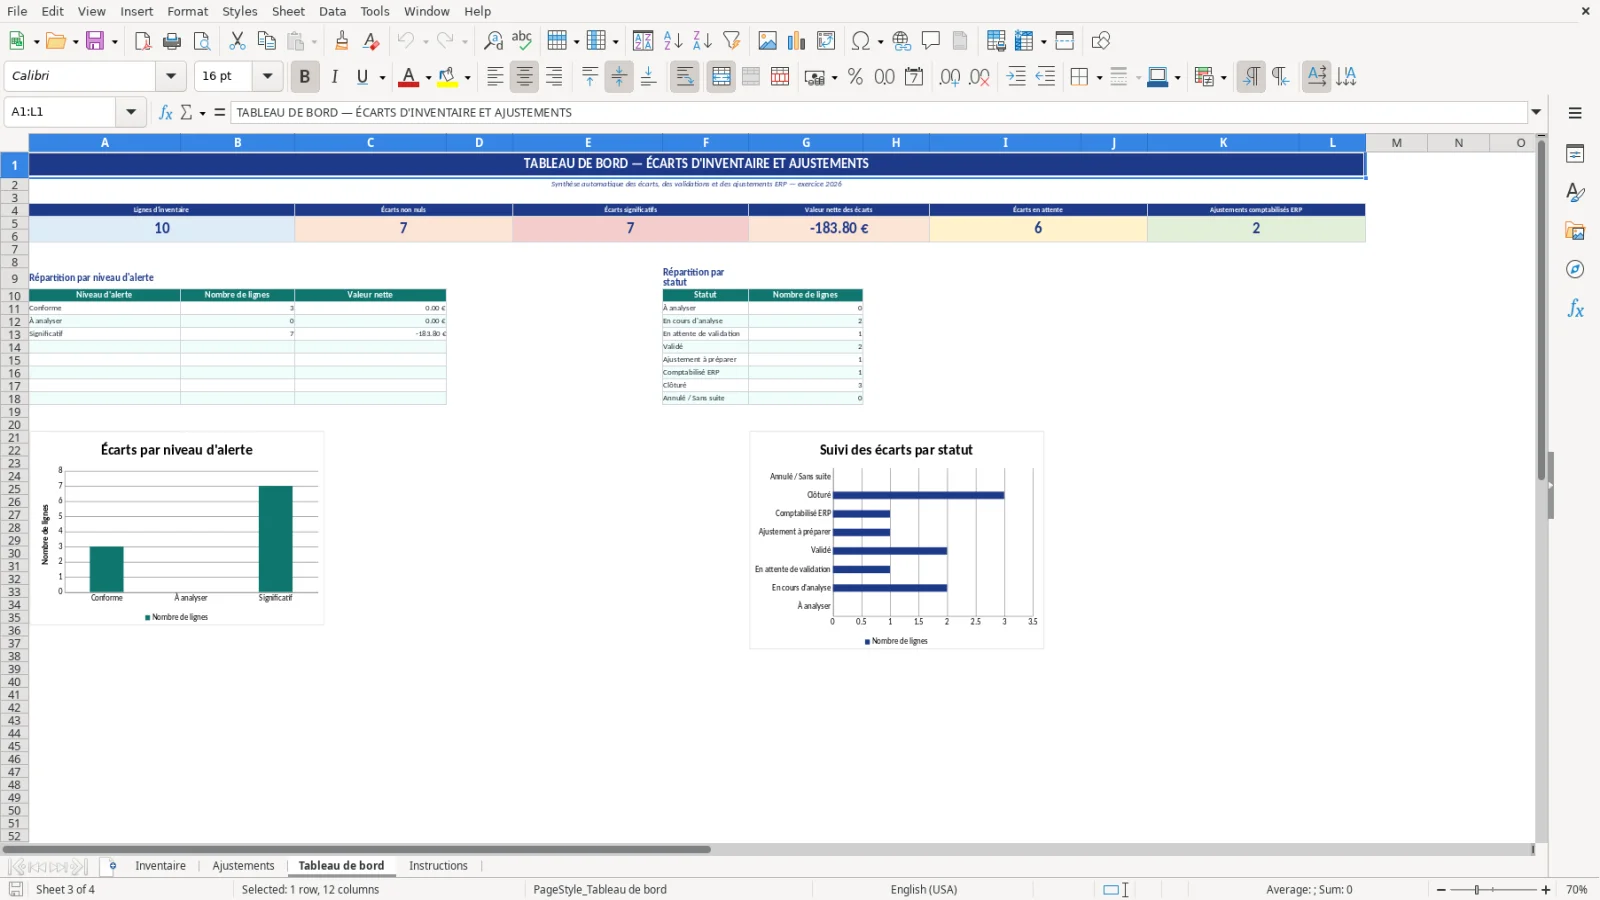Open sidebar Gallery icon
Screen dimensions: 1600x900
coord(1575,231)
